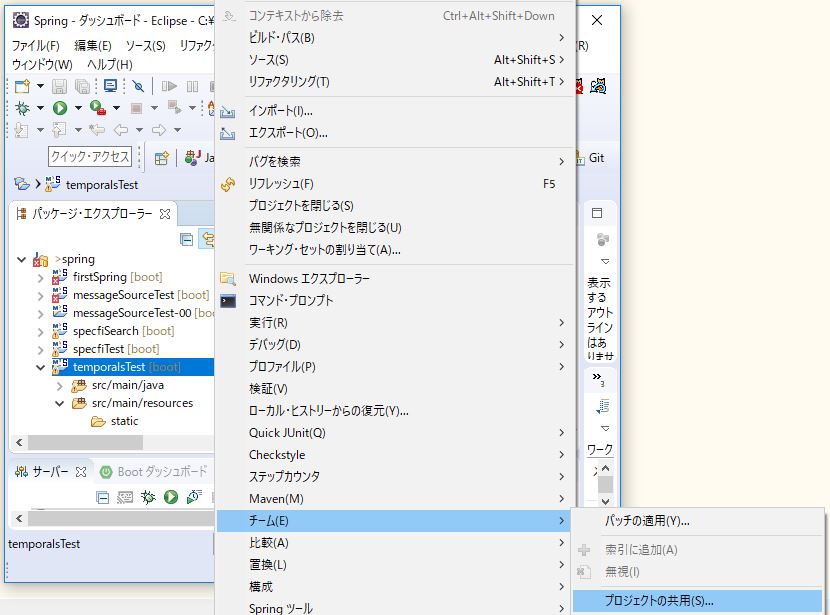Click the Forward navigation arrow in toolbar
The image size is (830, 615).
click(159, 130)
